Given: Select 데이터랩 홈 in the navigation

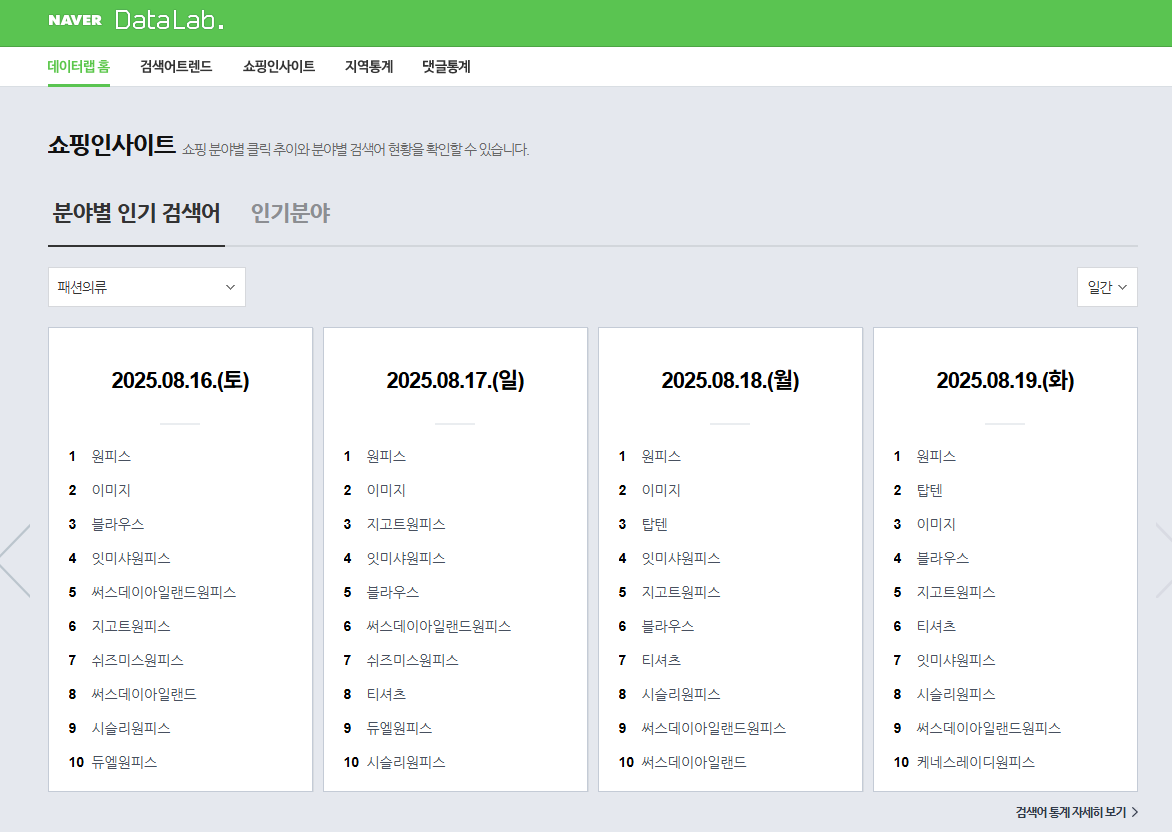Looking at the screenshot, I should tap(79, 66).
